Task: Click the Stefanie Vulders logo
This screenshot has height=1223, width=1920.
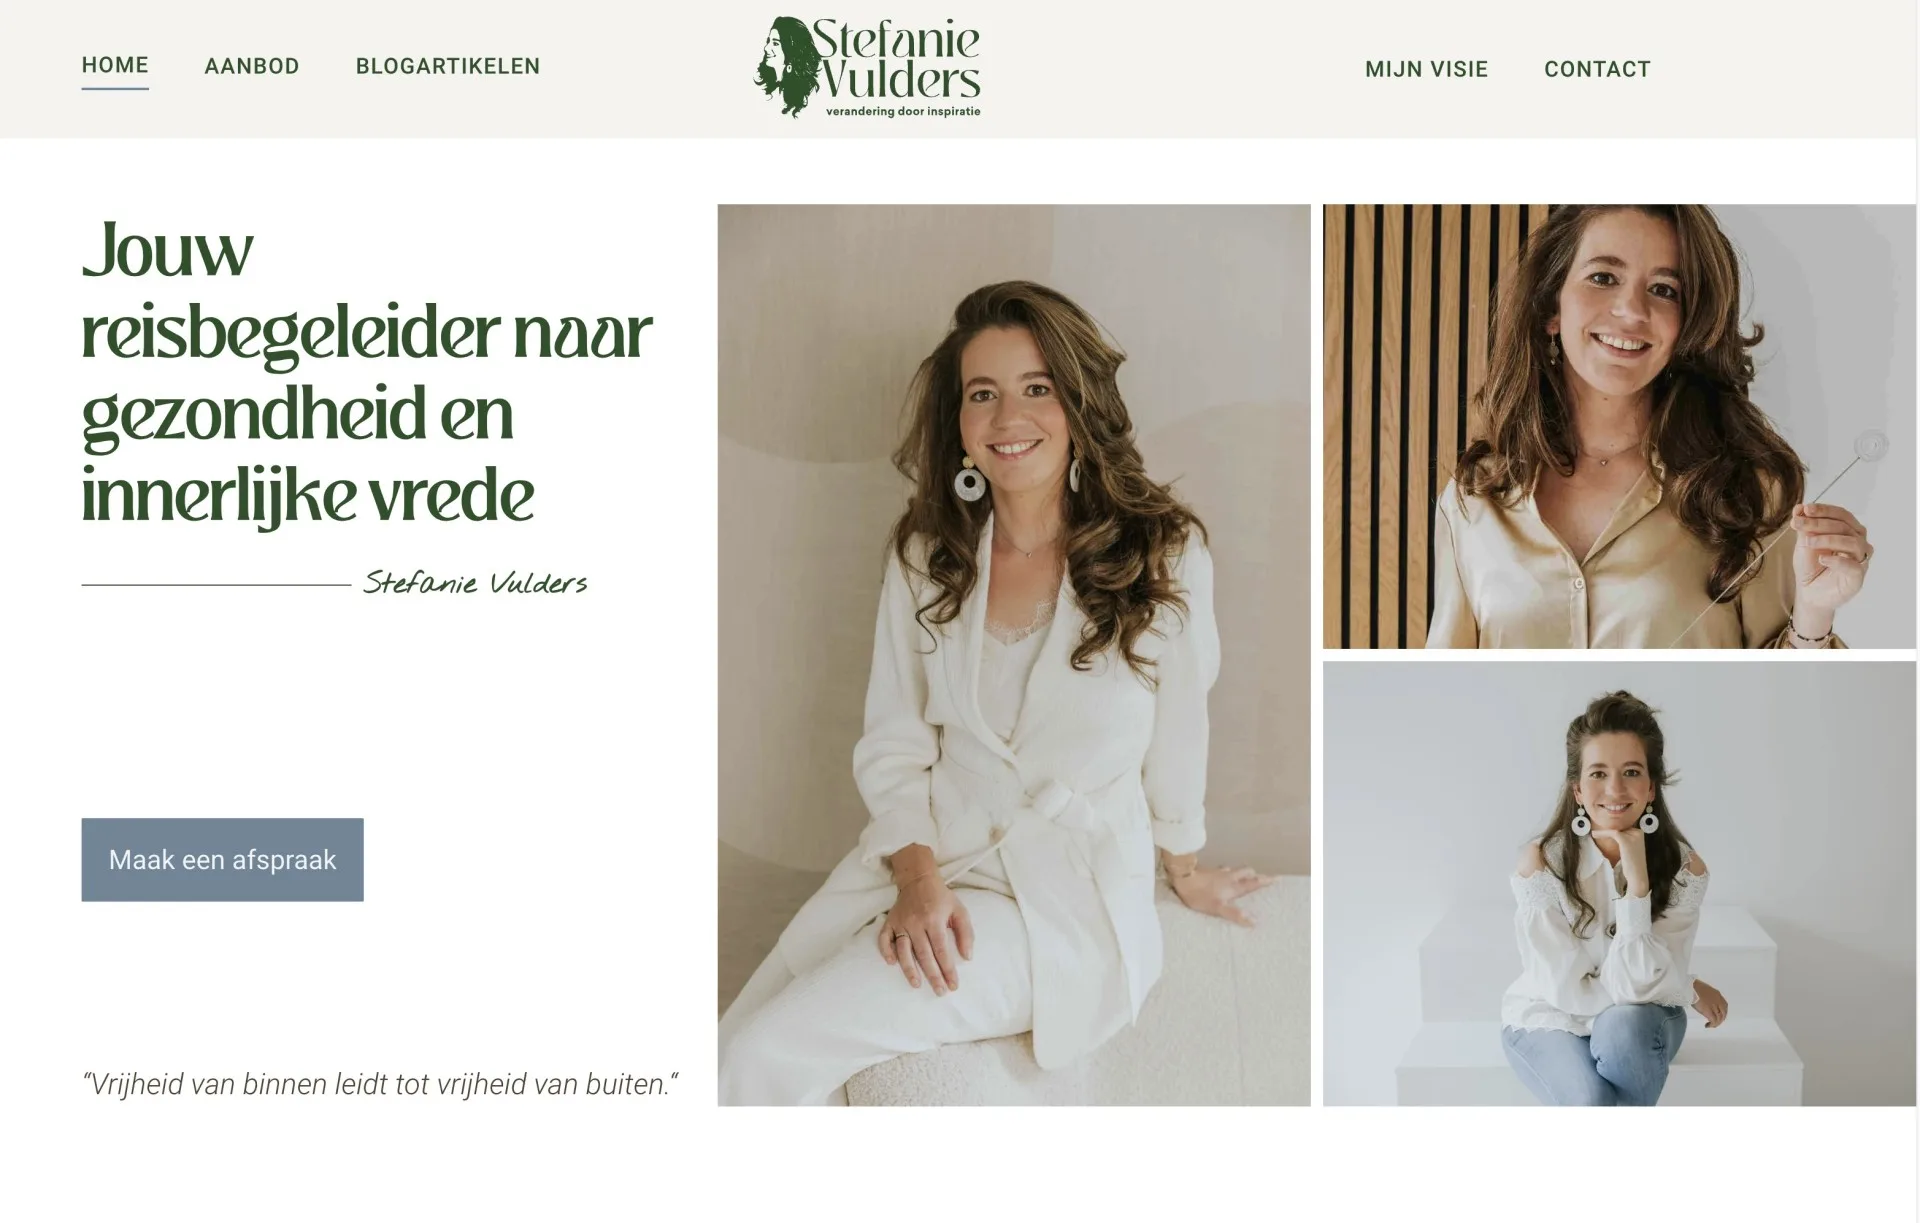Action: click(x=867, y=67)
